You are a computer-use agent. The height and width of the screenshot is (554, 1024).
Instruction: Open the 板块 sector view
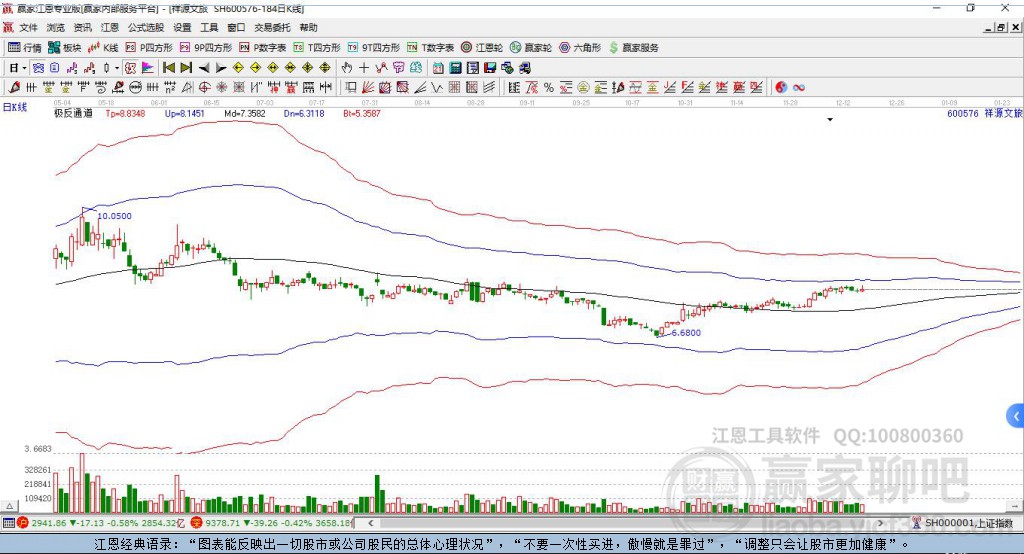[64, 48]
